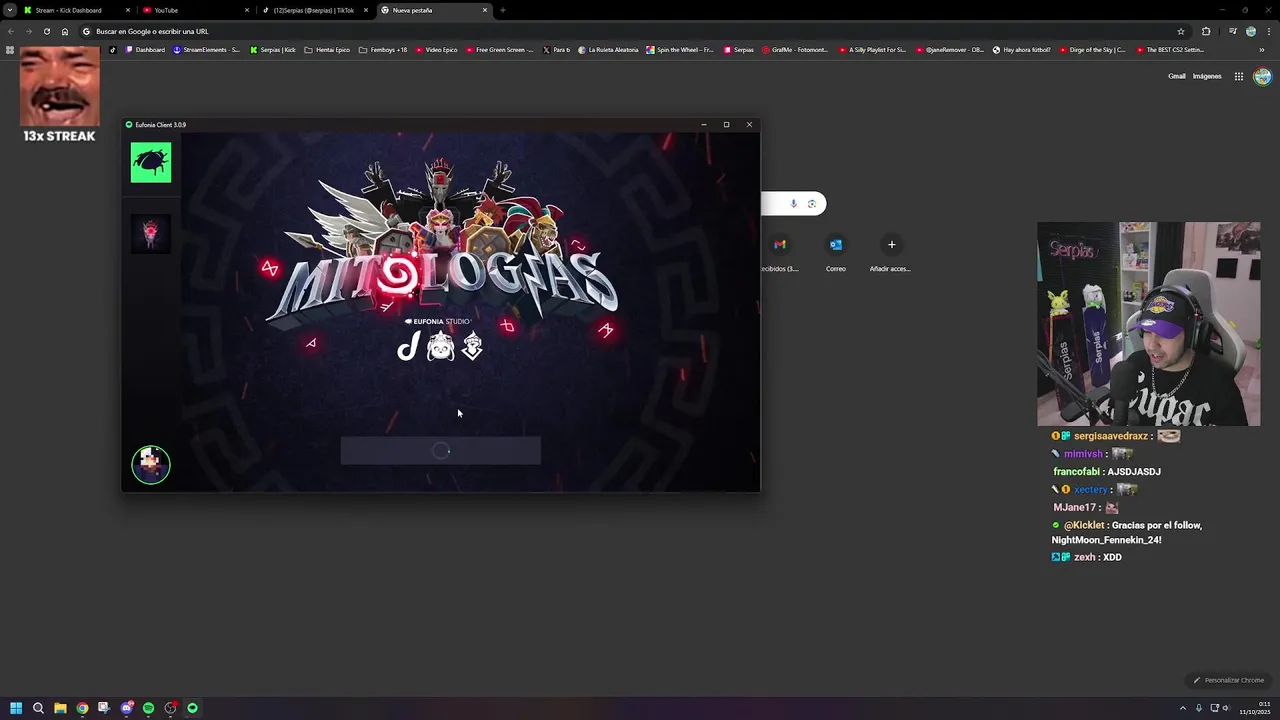
Task: Open OBS Studio from the taskbar
Action: point(171,708)
